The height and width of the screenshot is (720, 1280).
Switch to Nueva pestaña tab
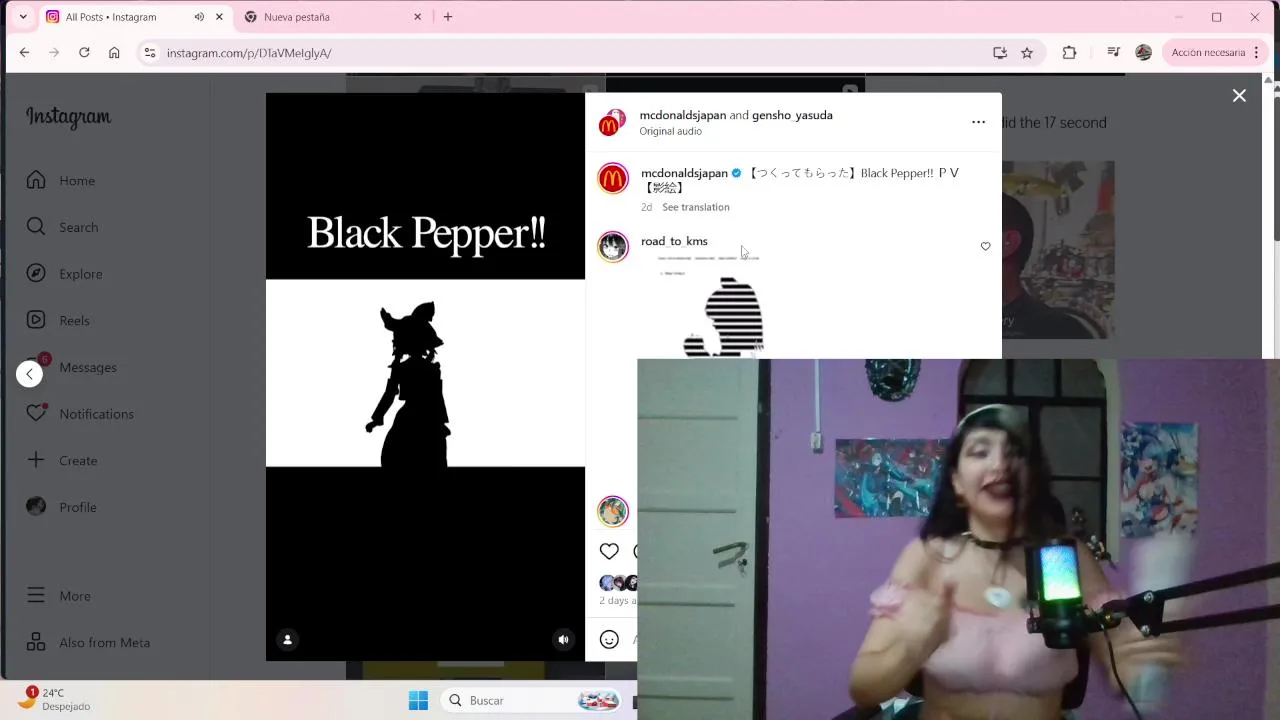[x=297, y=17]
